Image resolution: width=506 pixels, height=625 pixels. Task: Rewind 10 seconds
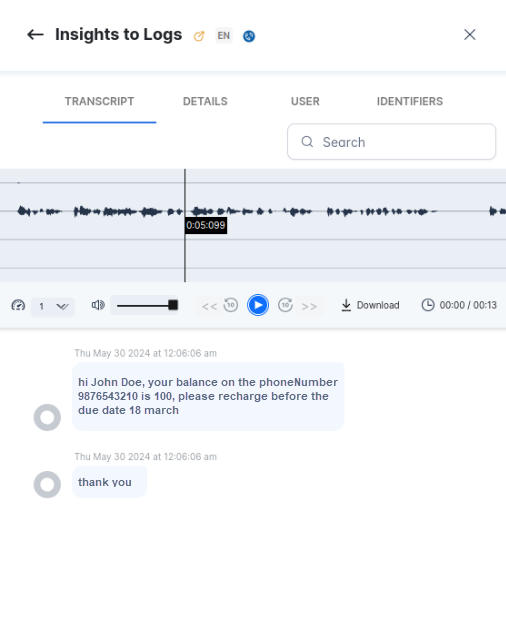231,305
